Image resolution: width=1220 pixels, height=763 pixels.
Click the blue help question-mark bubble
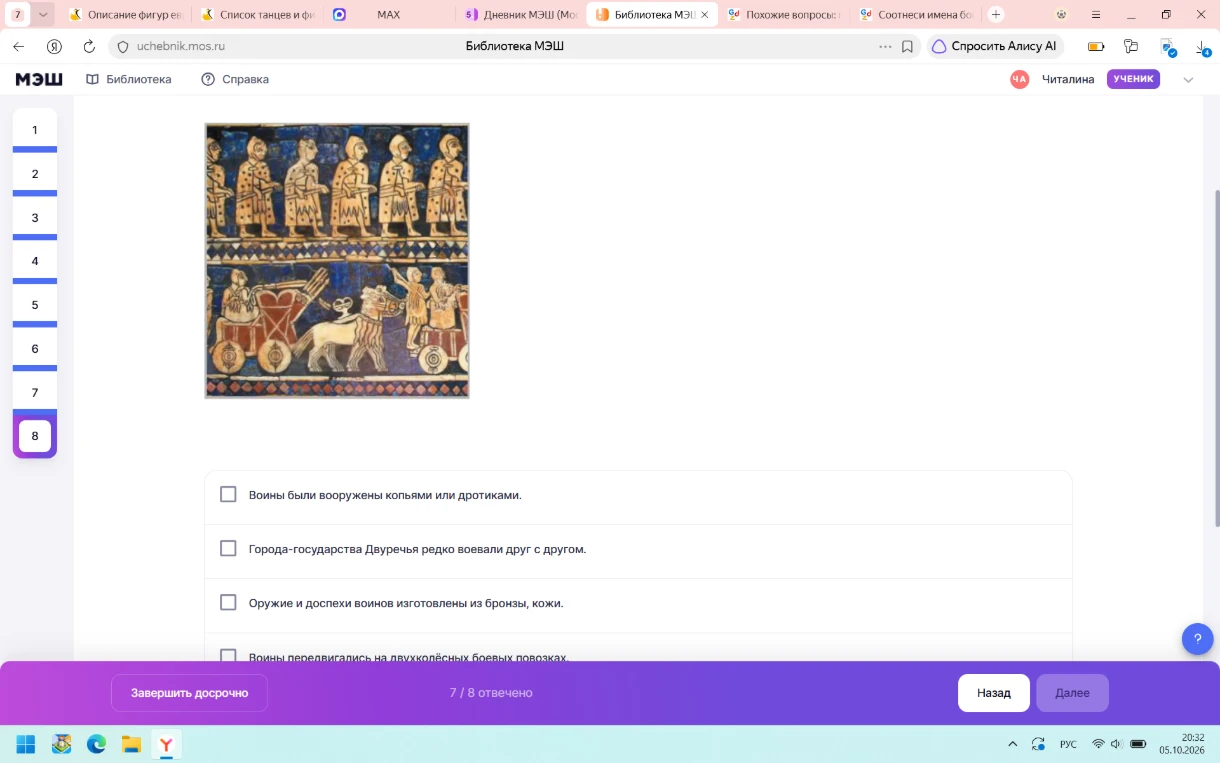[1197, 639]
